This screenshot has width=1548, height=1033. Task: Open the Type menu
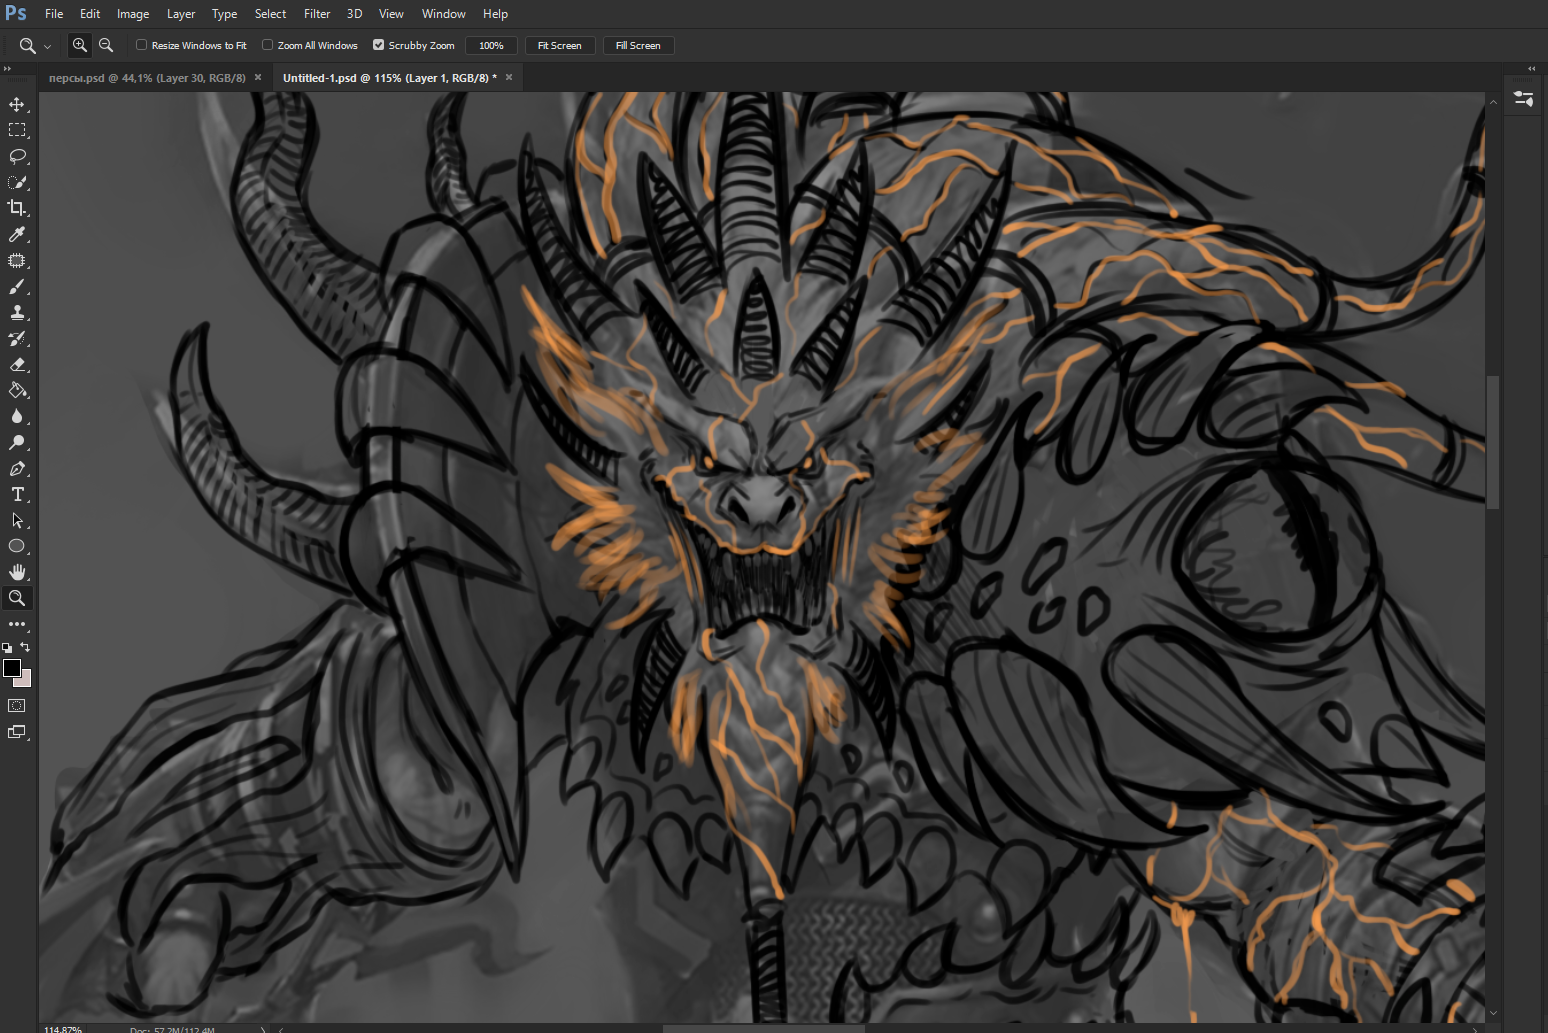coord(224,14)
